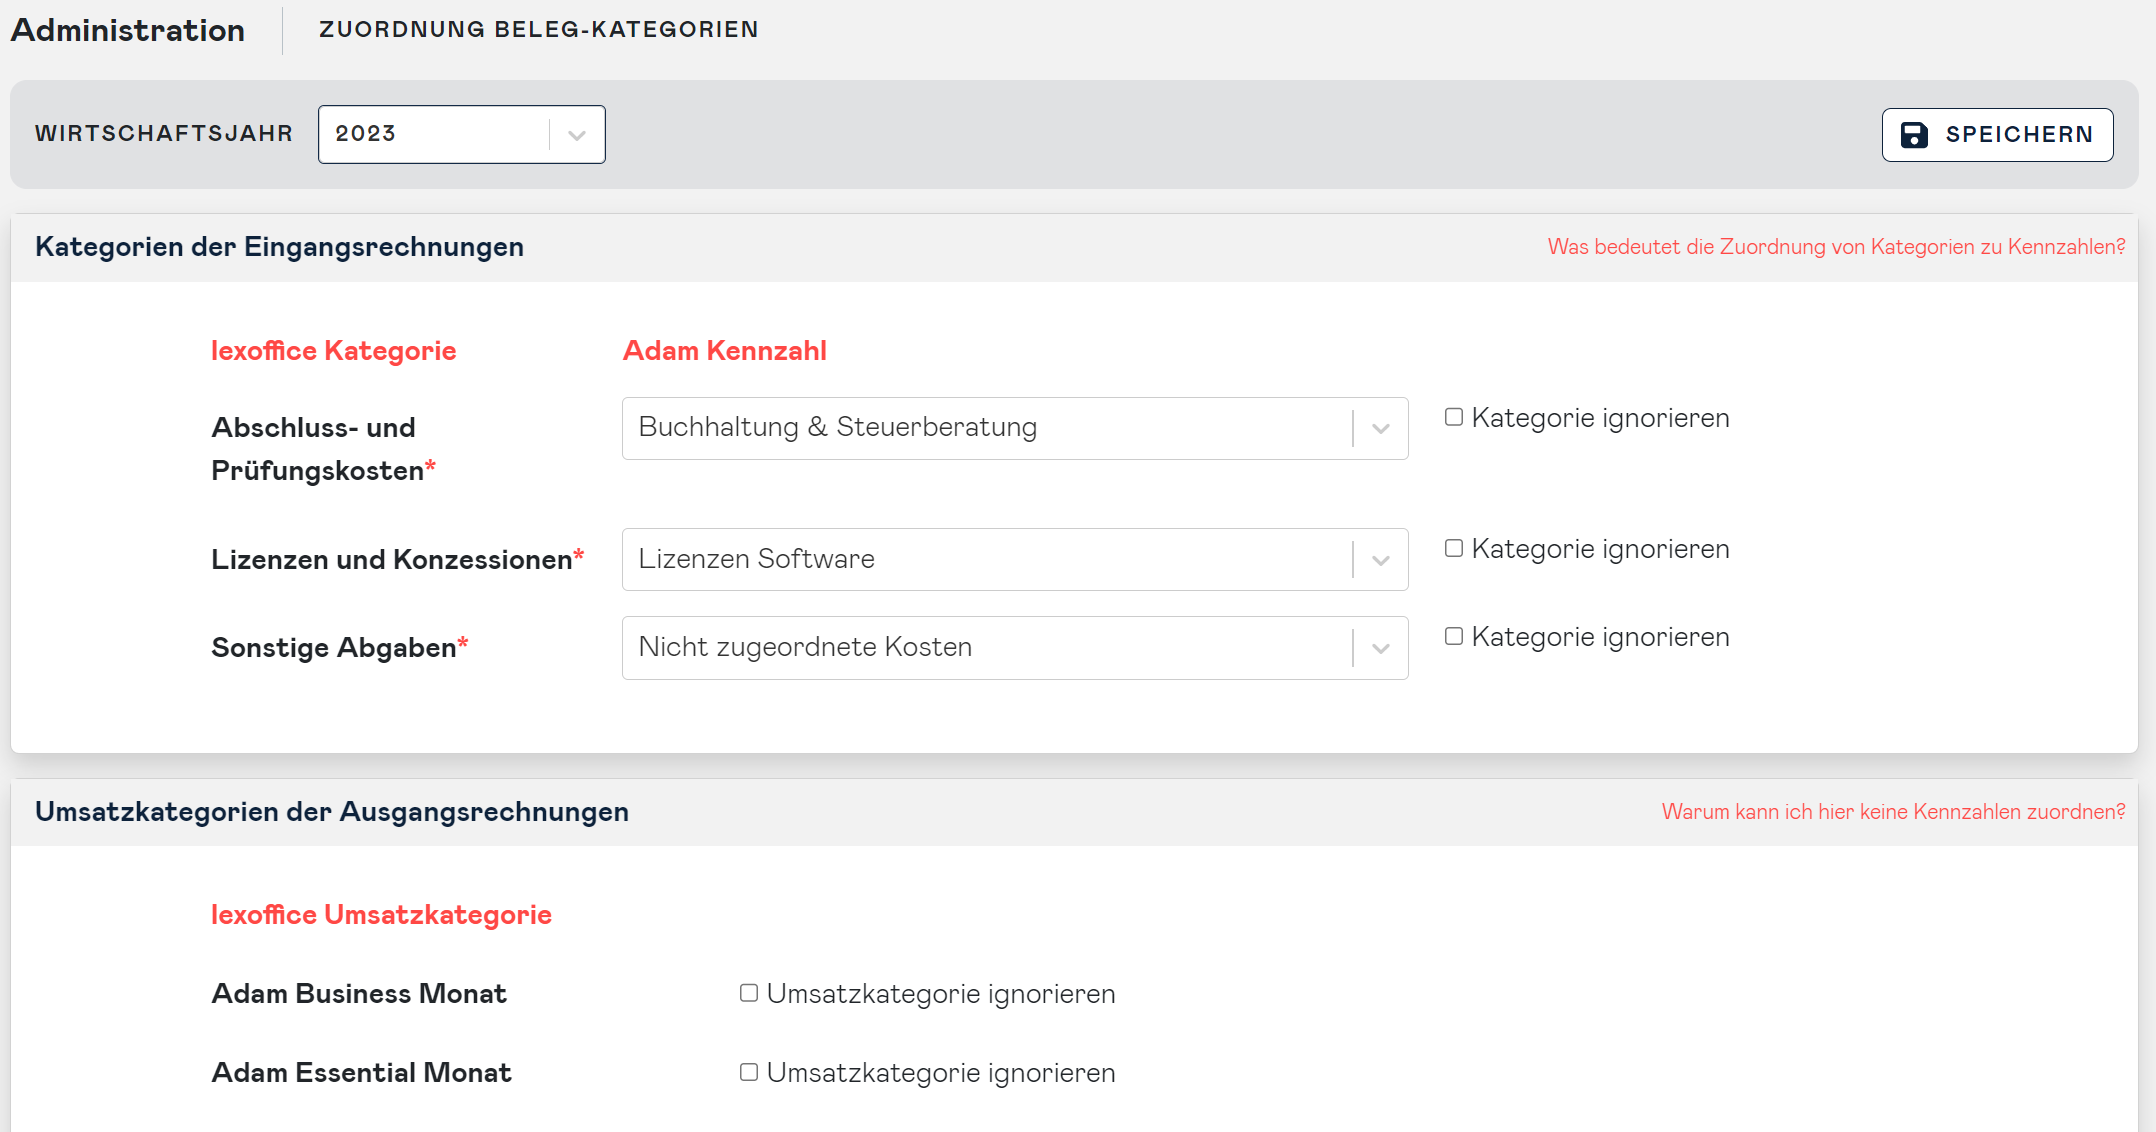Open Nicht zugeordnete Kosten dropdown
Viewport: 2156px width, 1132px height.
(x=1015, y=648)
